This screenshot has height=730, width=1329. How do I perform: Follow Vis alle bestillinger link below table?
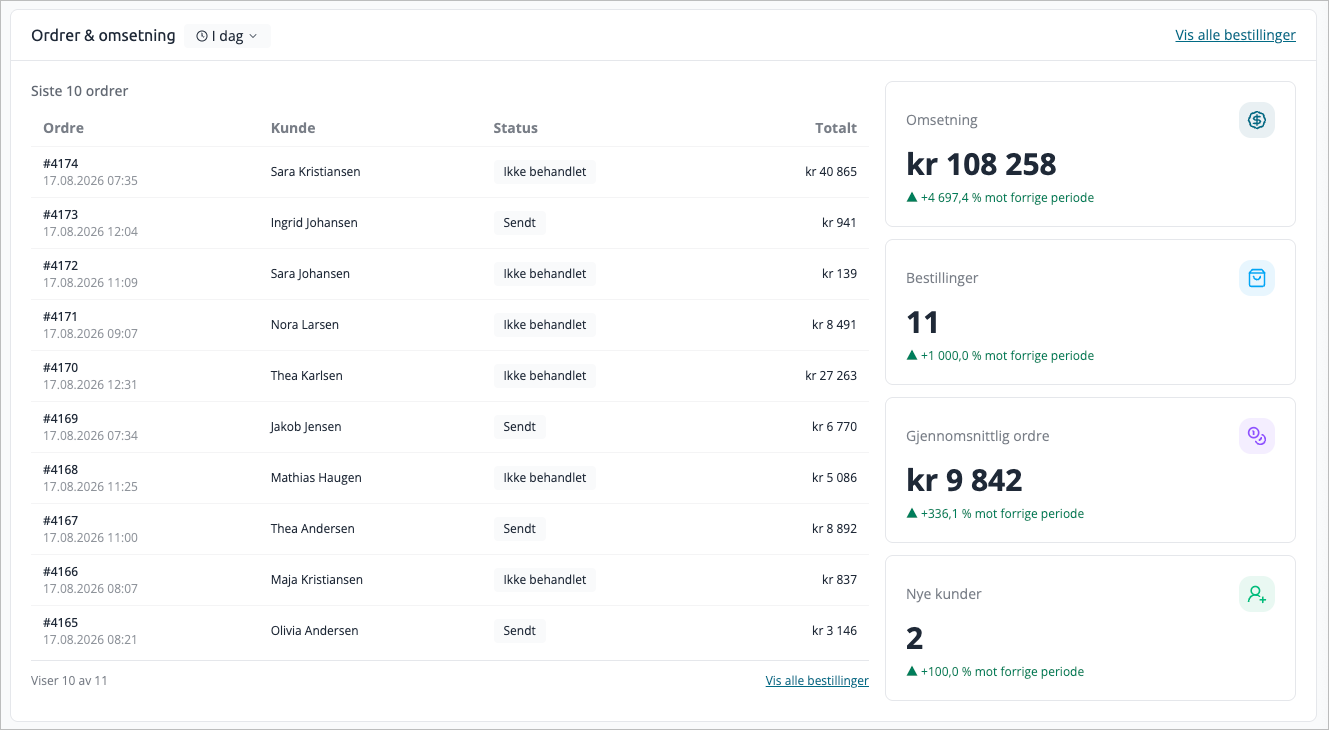click(x=817, y=681)
